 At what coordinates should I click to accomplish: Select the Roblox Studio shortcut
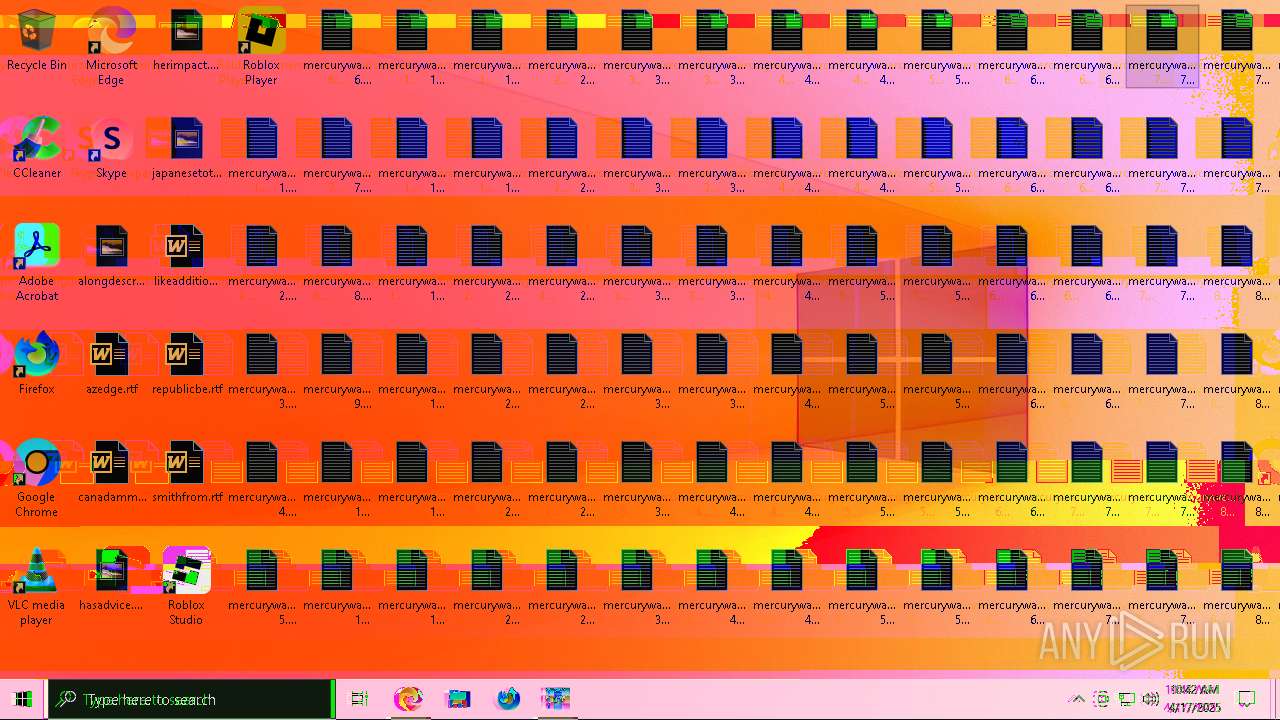186,587
